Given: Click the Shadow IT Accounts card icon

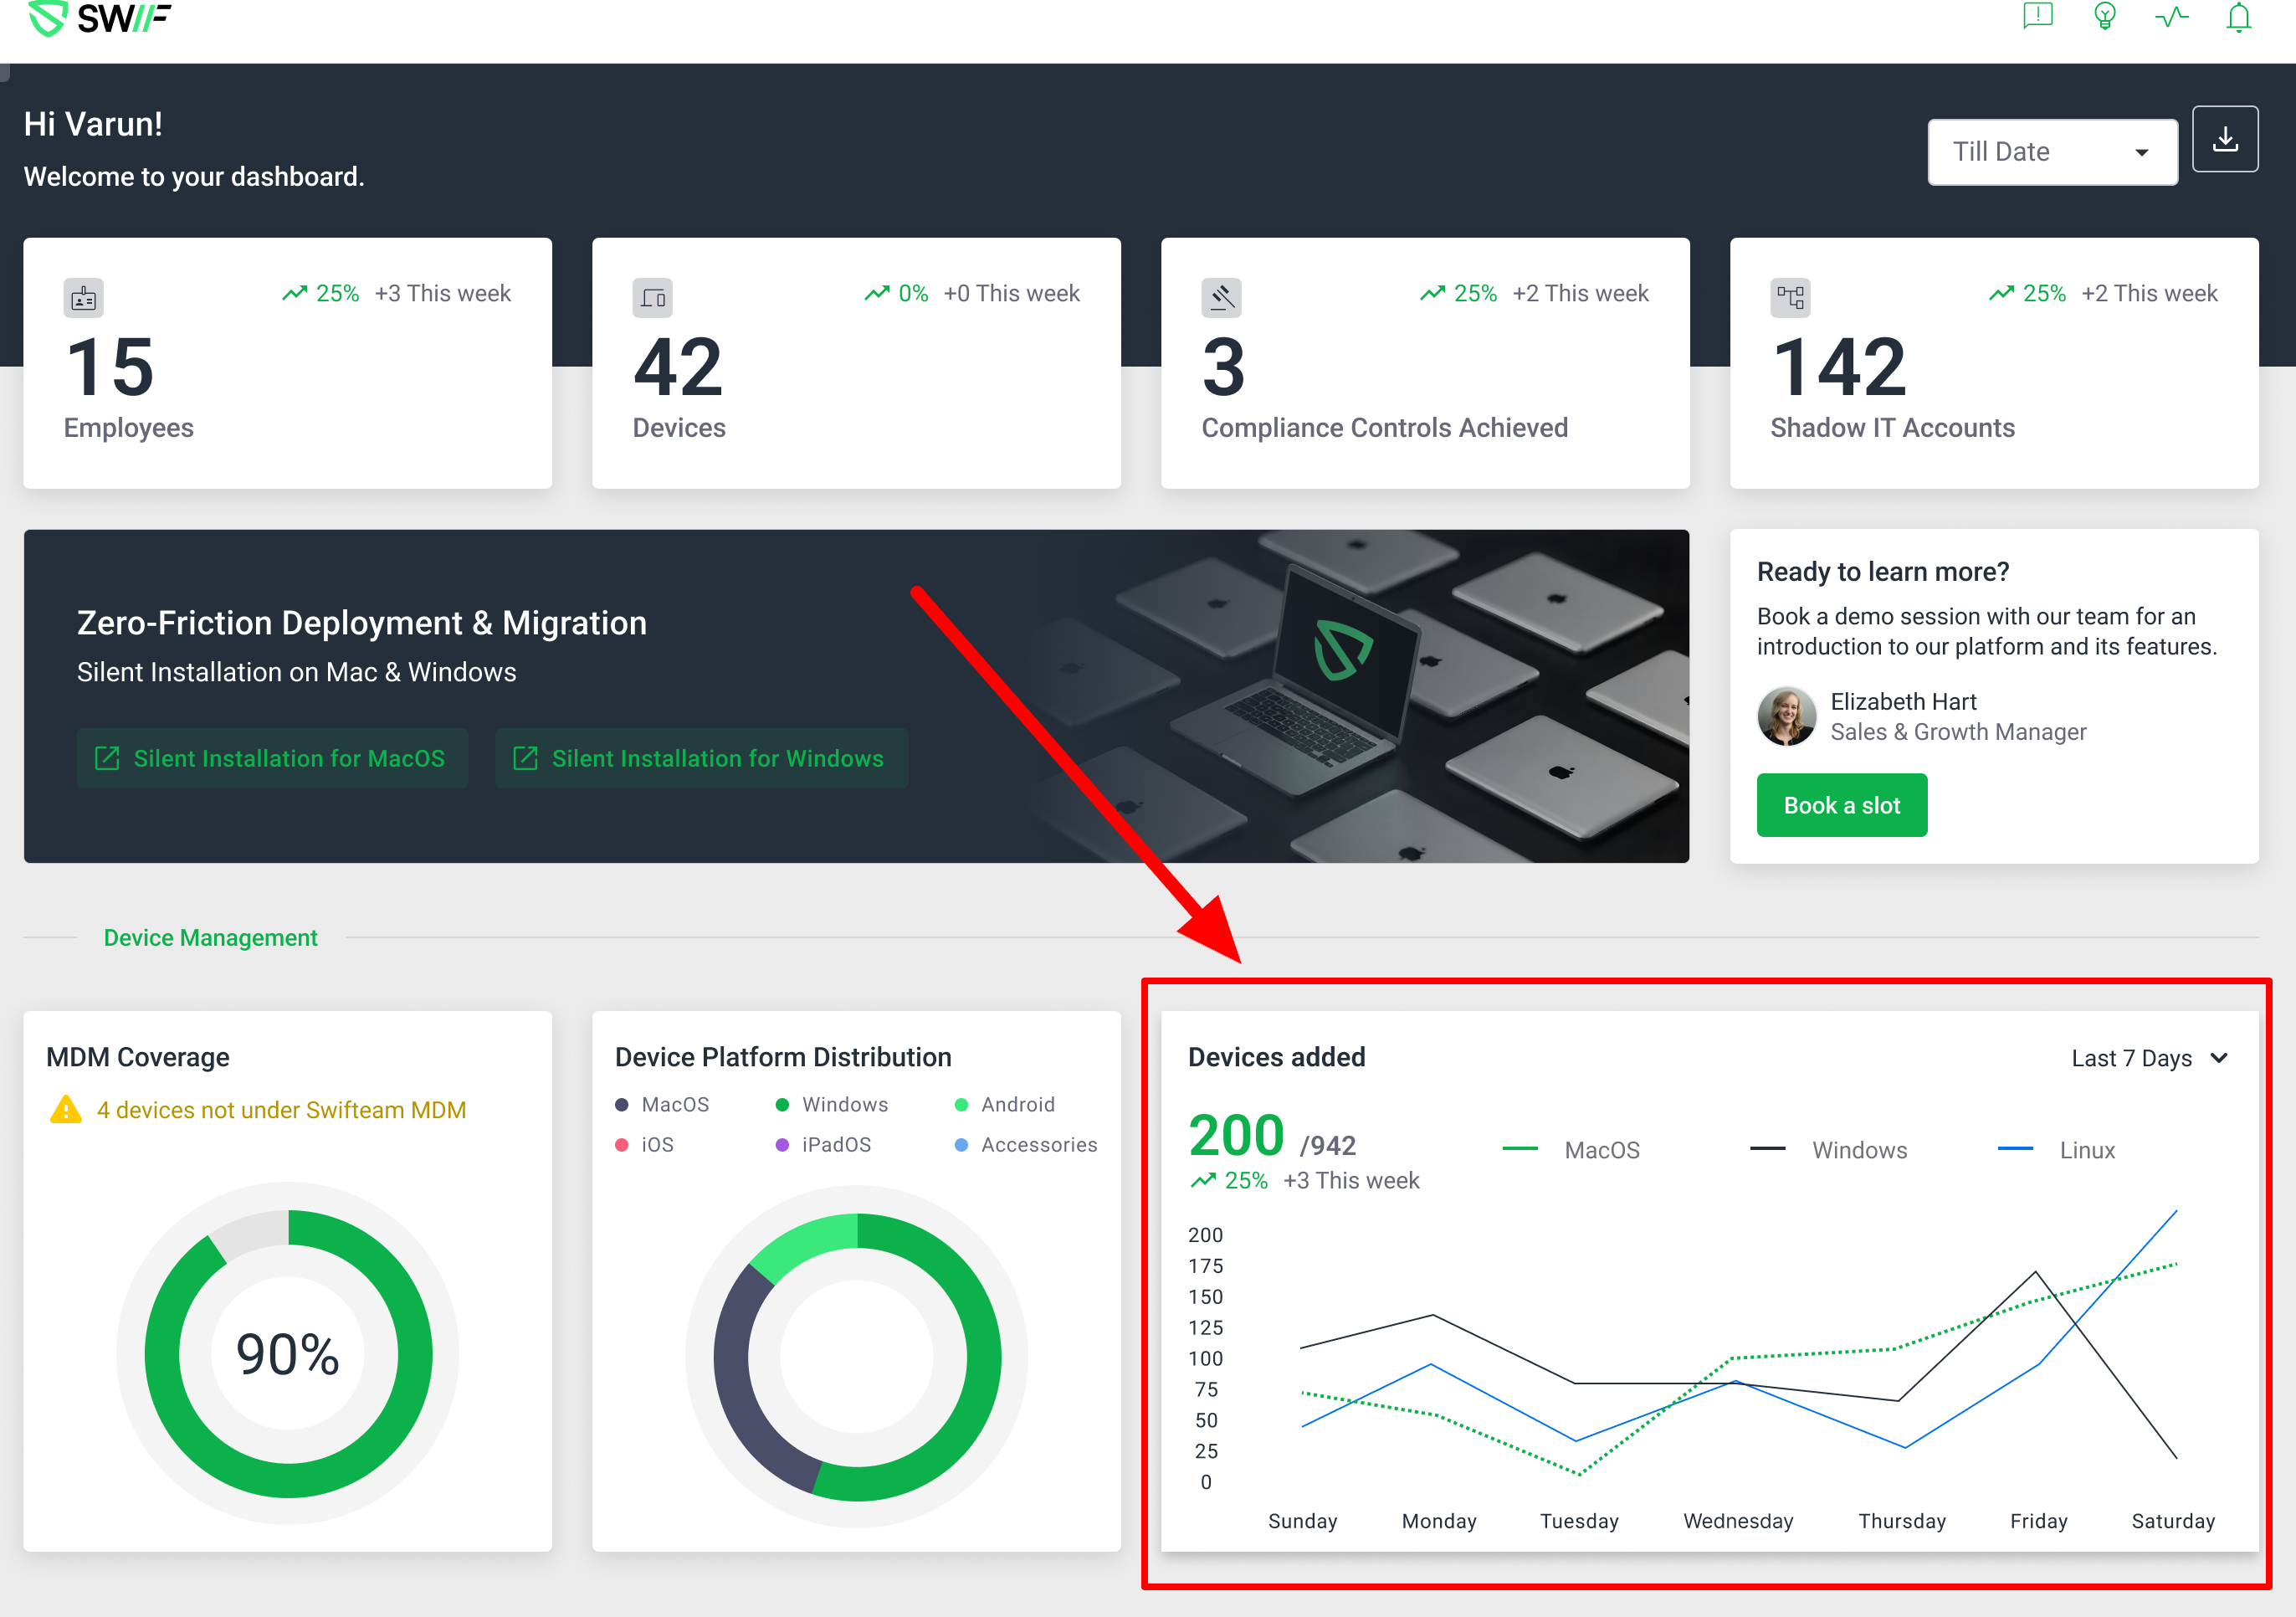Looking at the screenshot, I should tap(1790, 297).
